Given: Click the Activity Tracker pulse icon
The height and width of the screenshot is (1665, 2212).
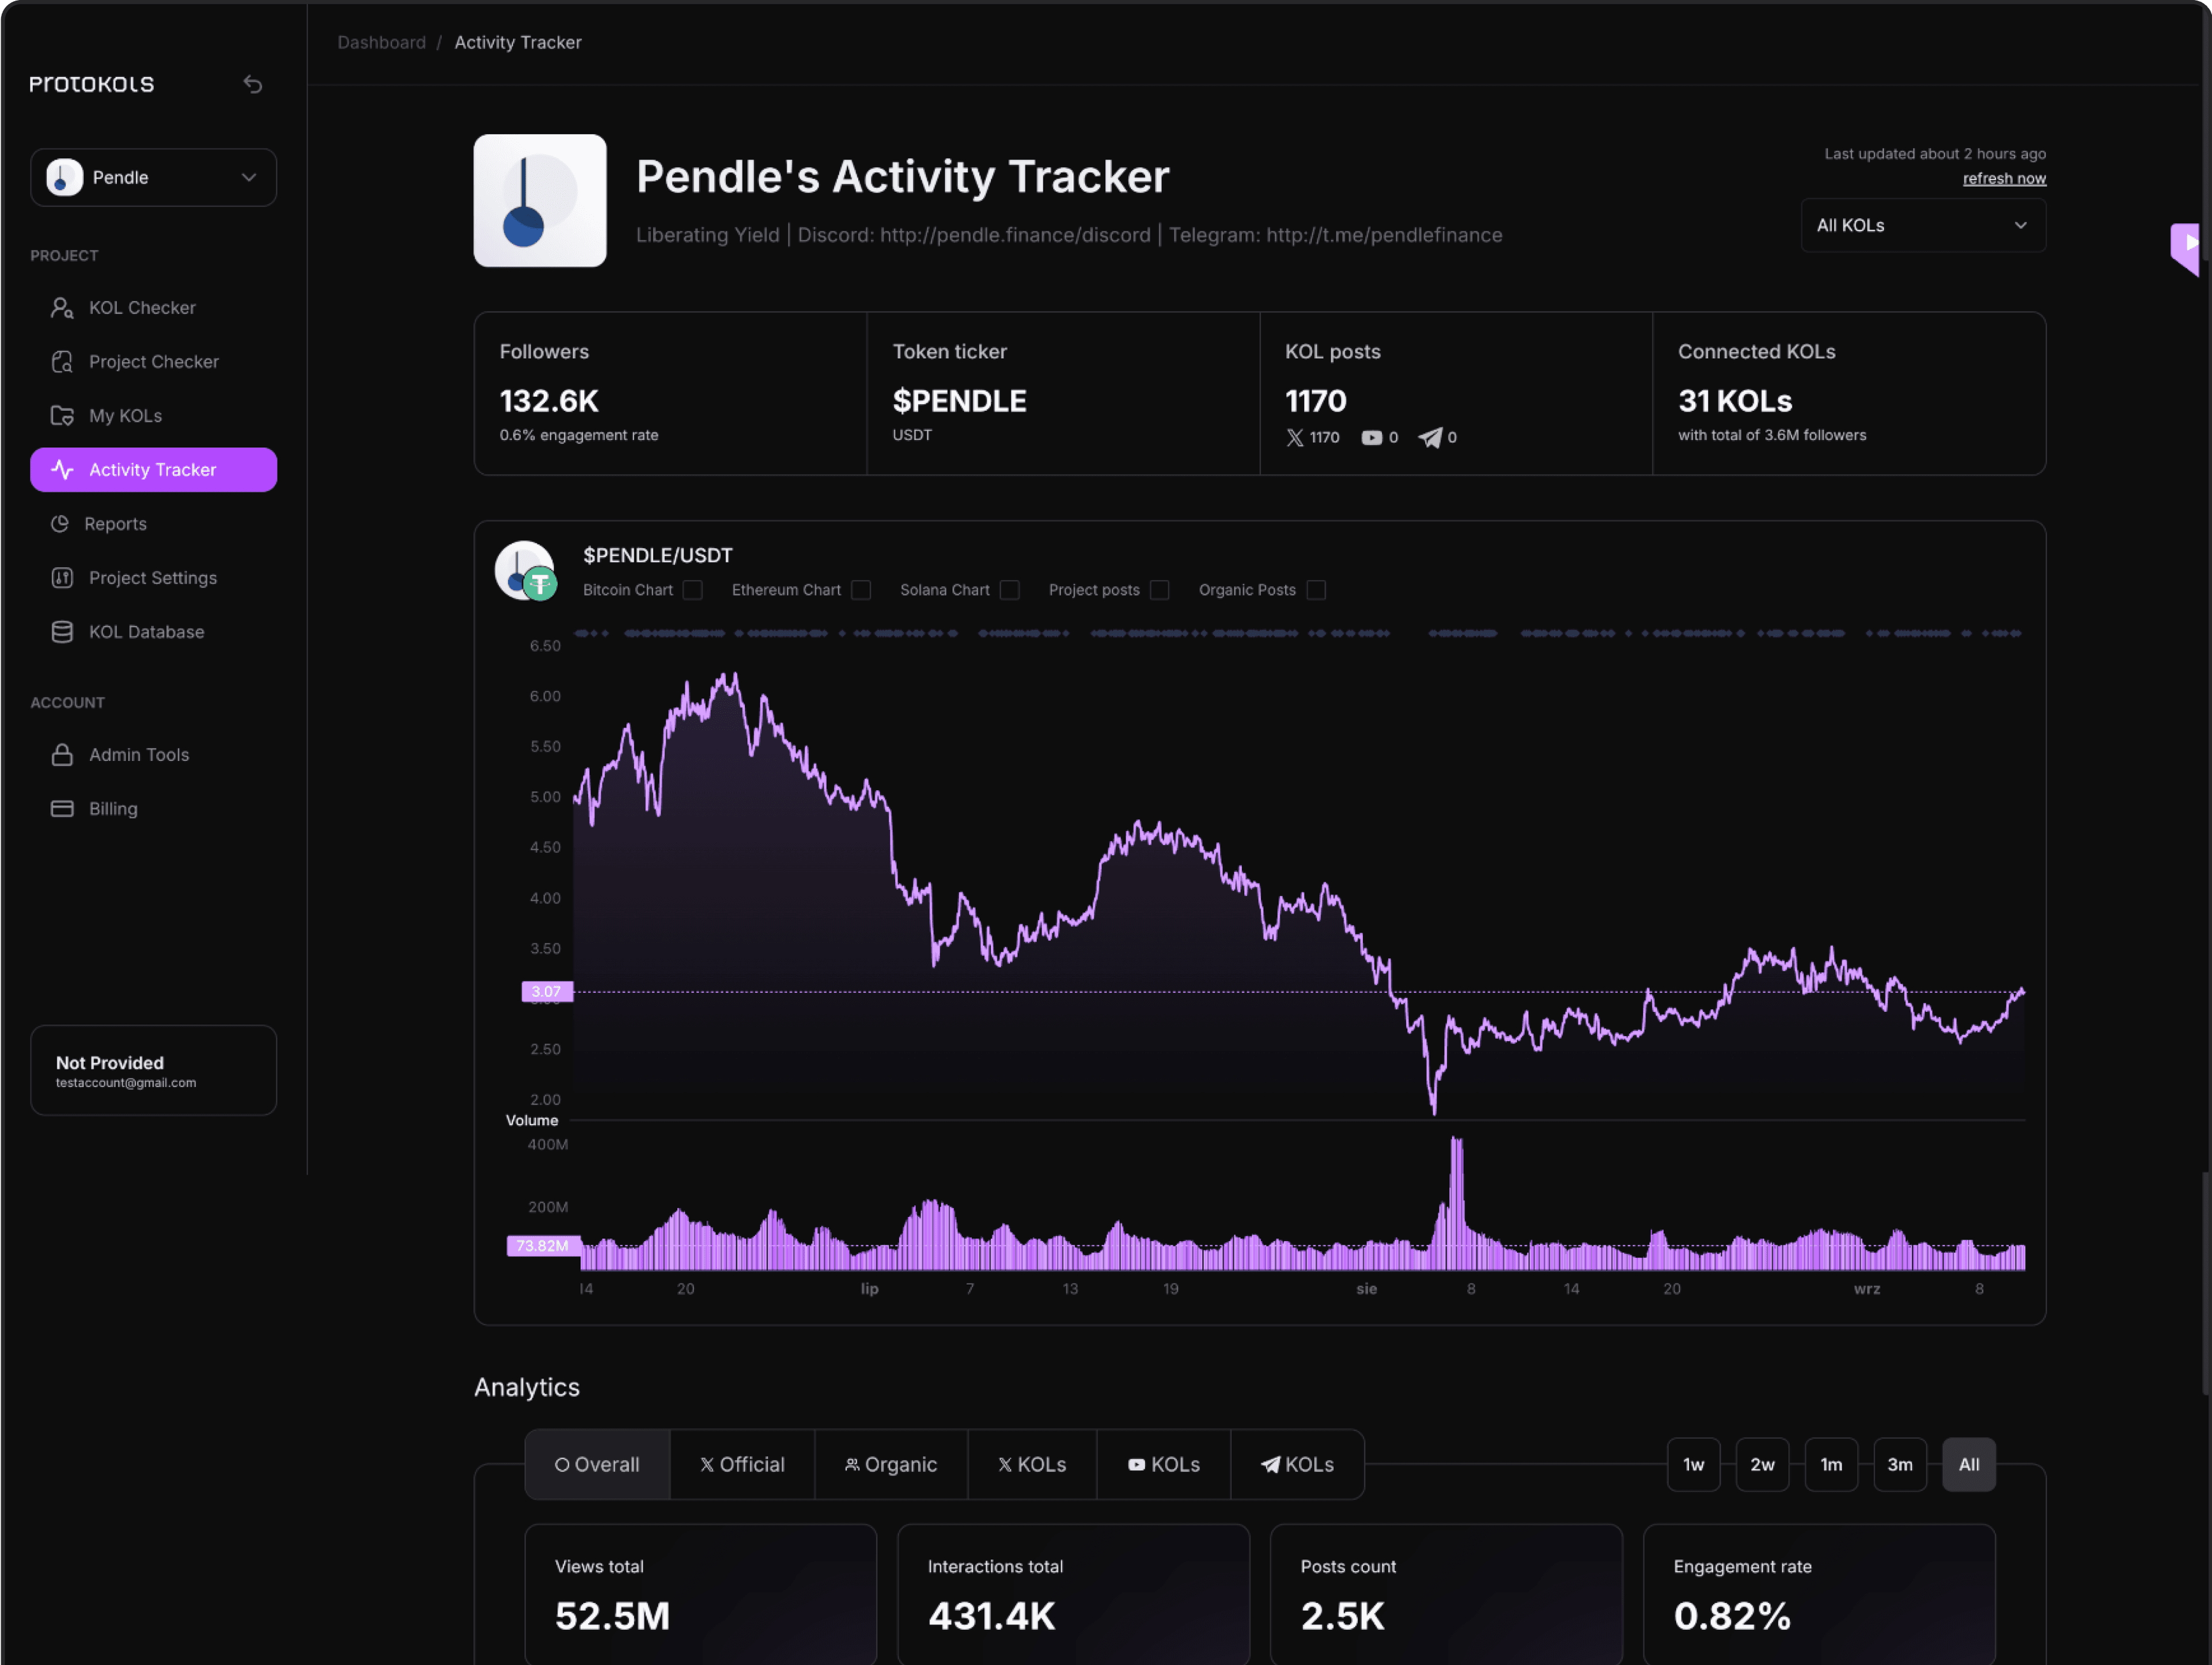Looking at the screenshot, I should (62, 470).
